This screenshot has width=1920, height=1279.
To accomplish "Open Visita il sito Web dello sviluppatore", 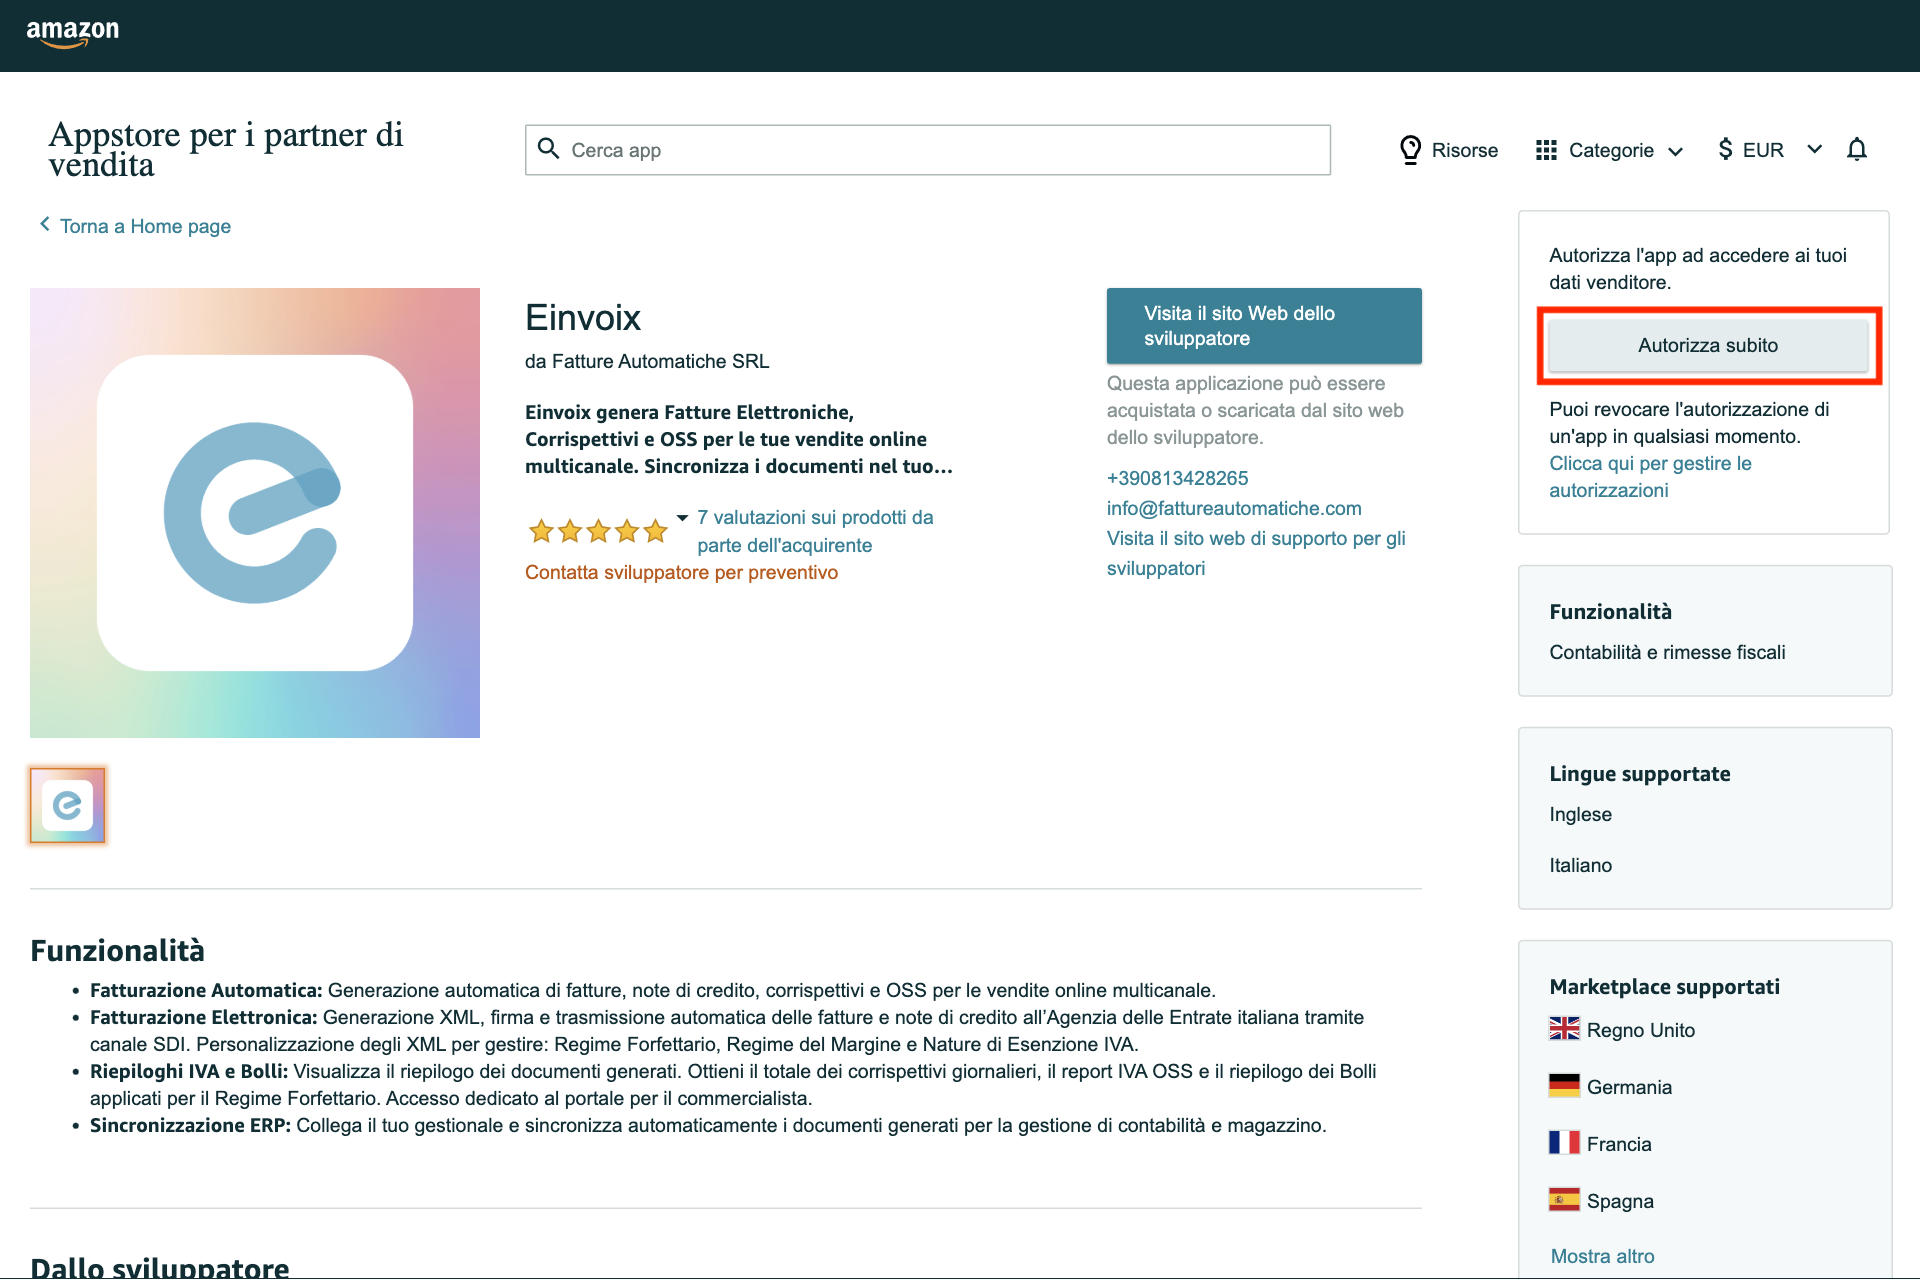I will click(1263, 325).
